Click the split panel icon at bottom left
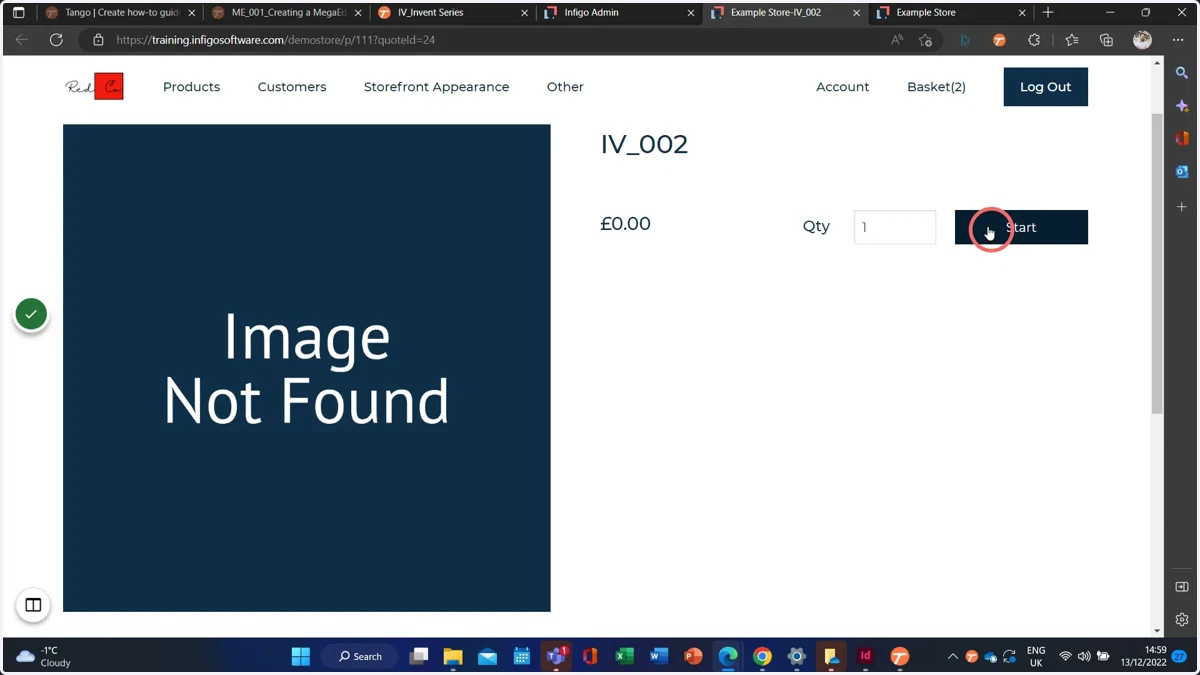Viewport: 1200px width, 675px height. 33,605
